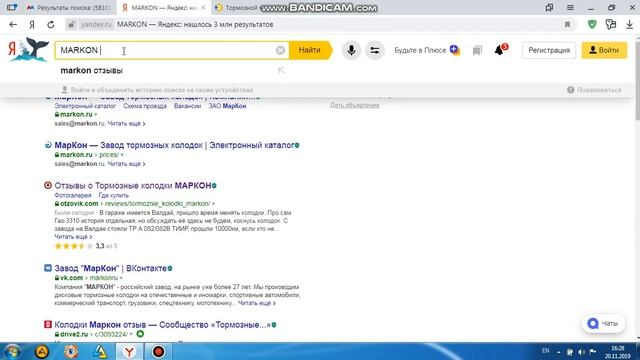This screenshot has height=360, width=640.
Task: Open the downloads arrow icon
Action: point(629,24)
